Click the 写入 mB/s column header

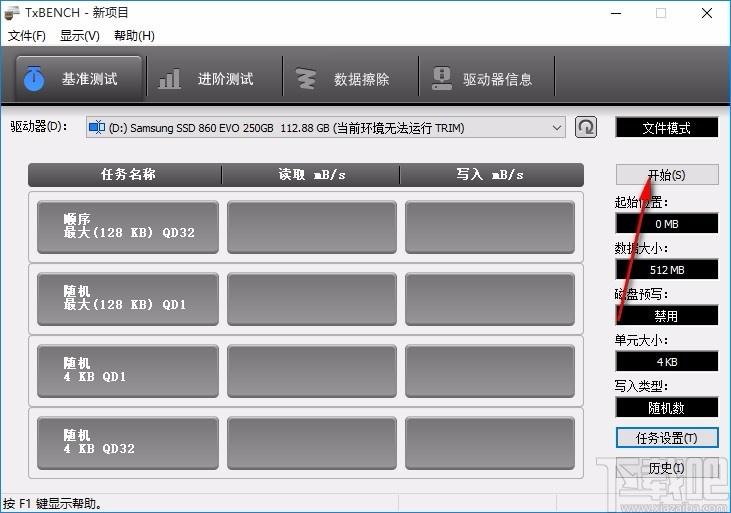[491, 175]
